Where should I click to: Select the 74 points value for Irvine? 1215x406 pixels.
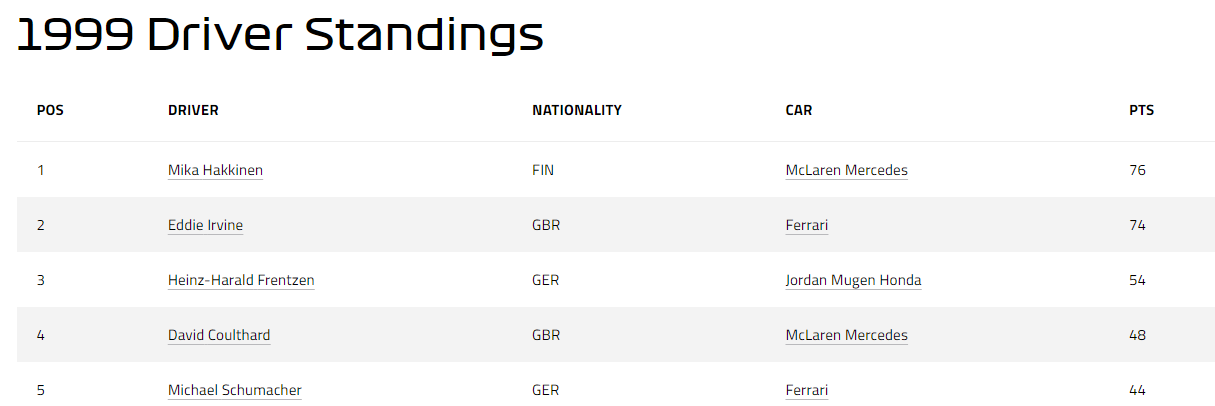(1137, 225)
